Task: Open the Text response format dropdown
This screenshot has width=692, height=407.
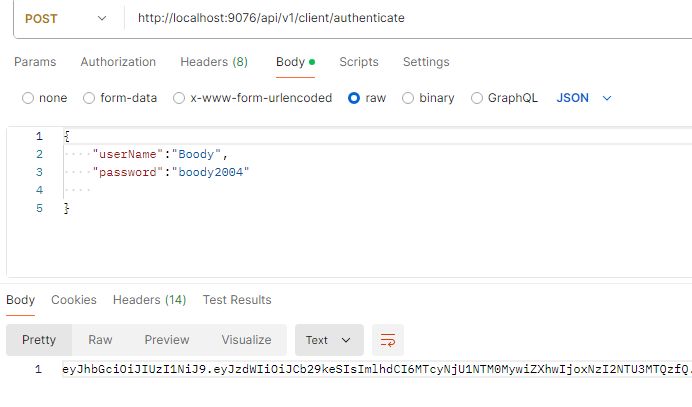Action: (x=329, y=340)
